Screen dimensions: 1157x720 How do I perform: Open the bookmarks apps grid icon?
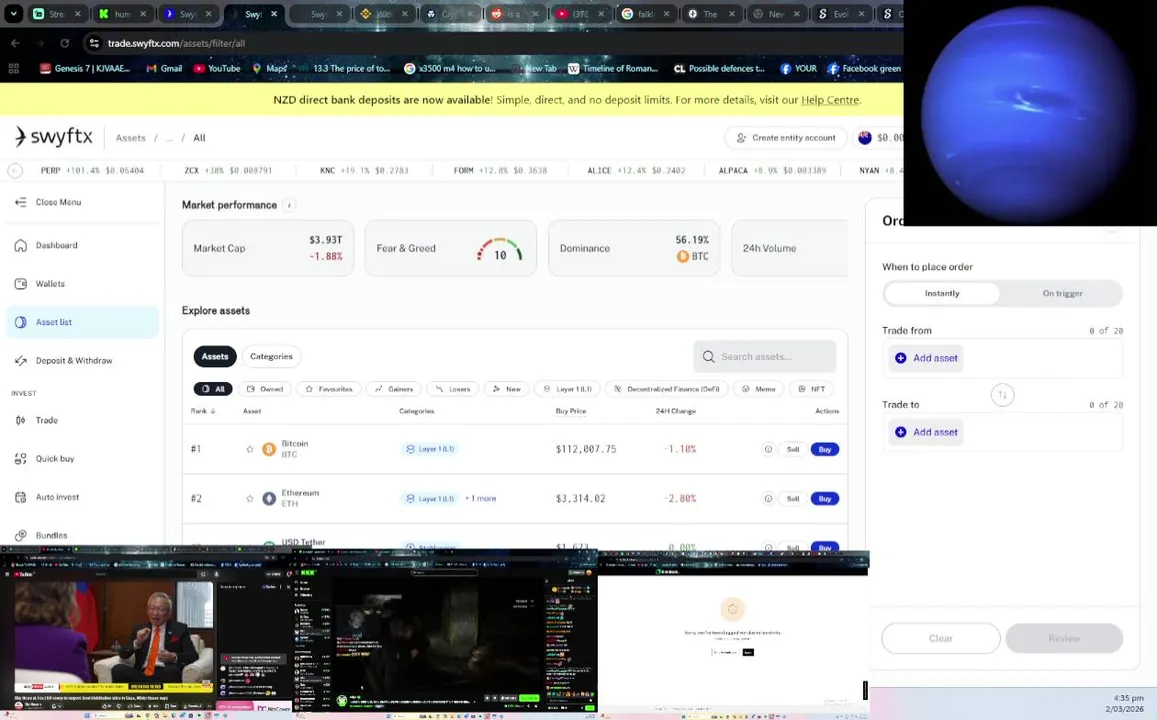pos(13,69)
